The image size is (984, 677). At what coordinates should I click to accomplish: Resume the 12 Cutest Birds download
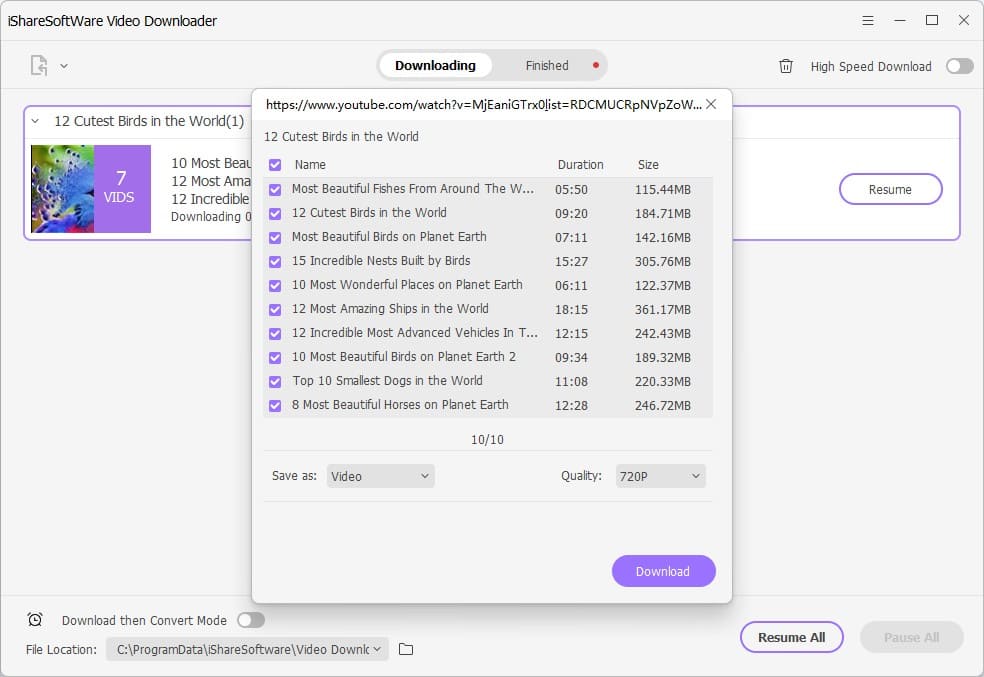point(890,189)
